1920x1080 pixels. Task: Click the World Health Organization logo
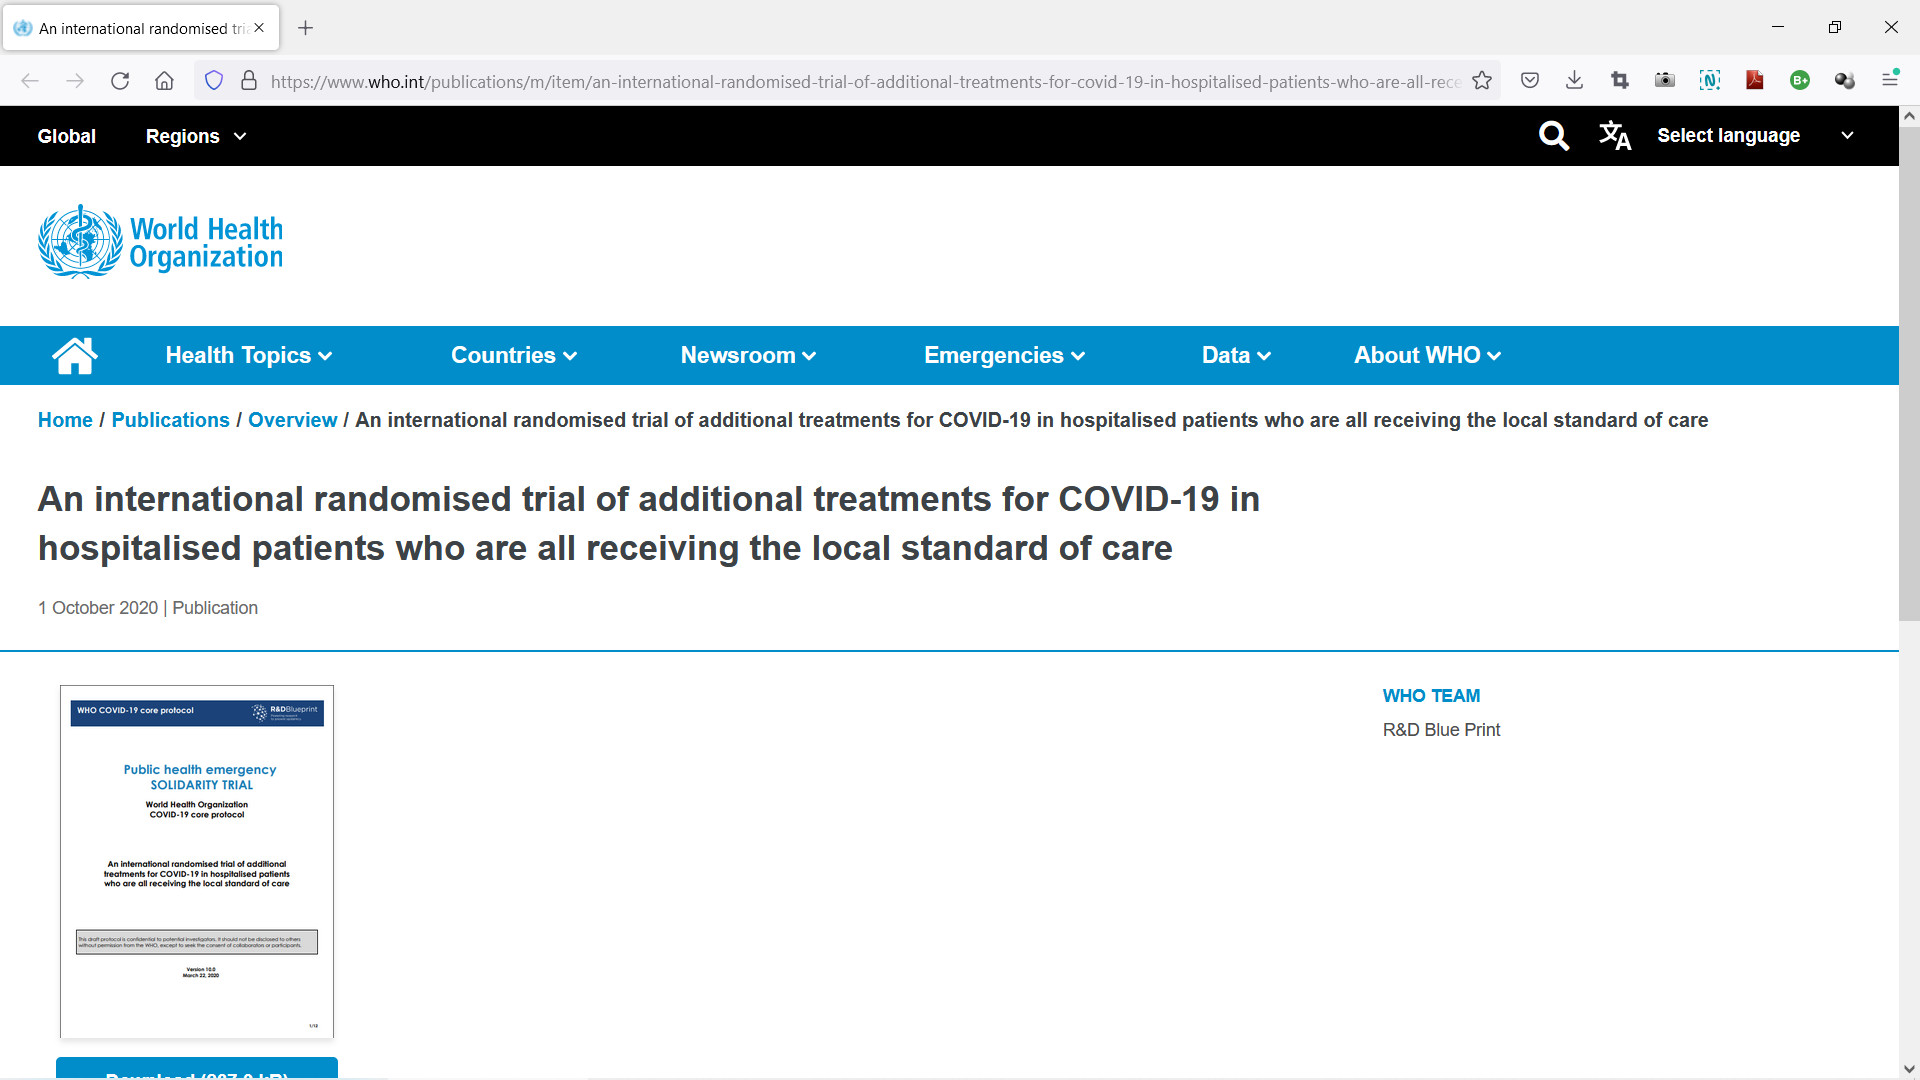(160, 242)
